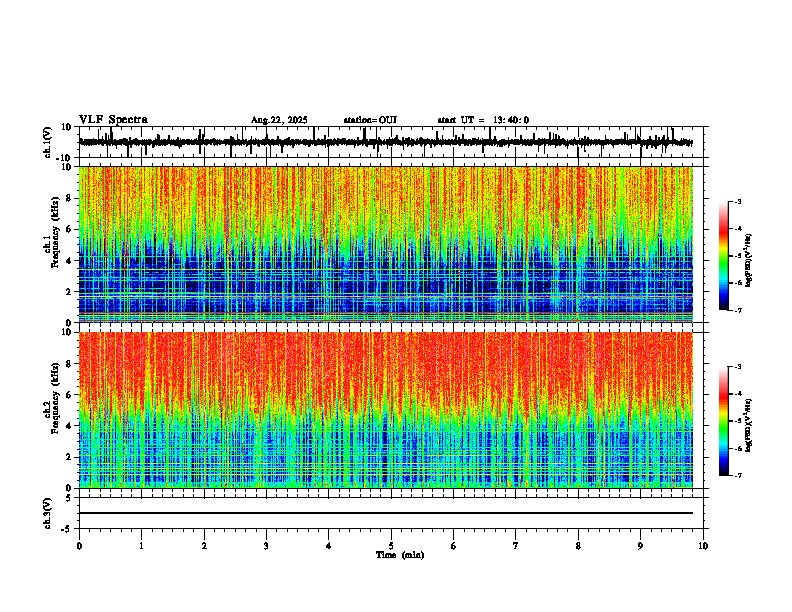
Task: Click the "-7" bottom value of ch.2 colorbar
Action: click(738, 475)
